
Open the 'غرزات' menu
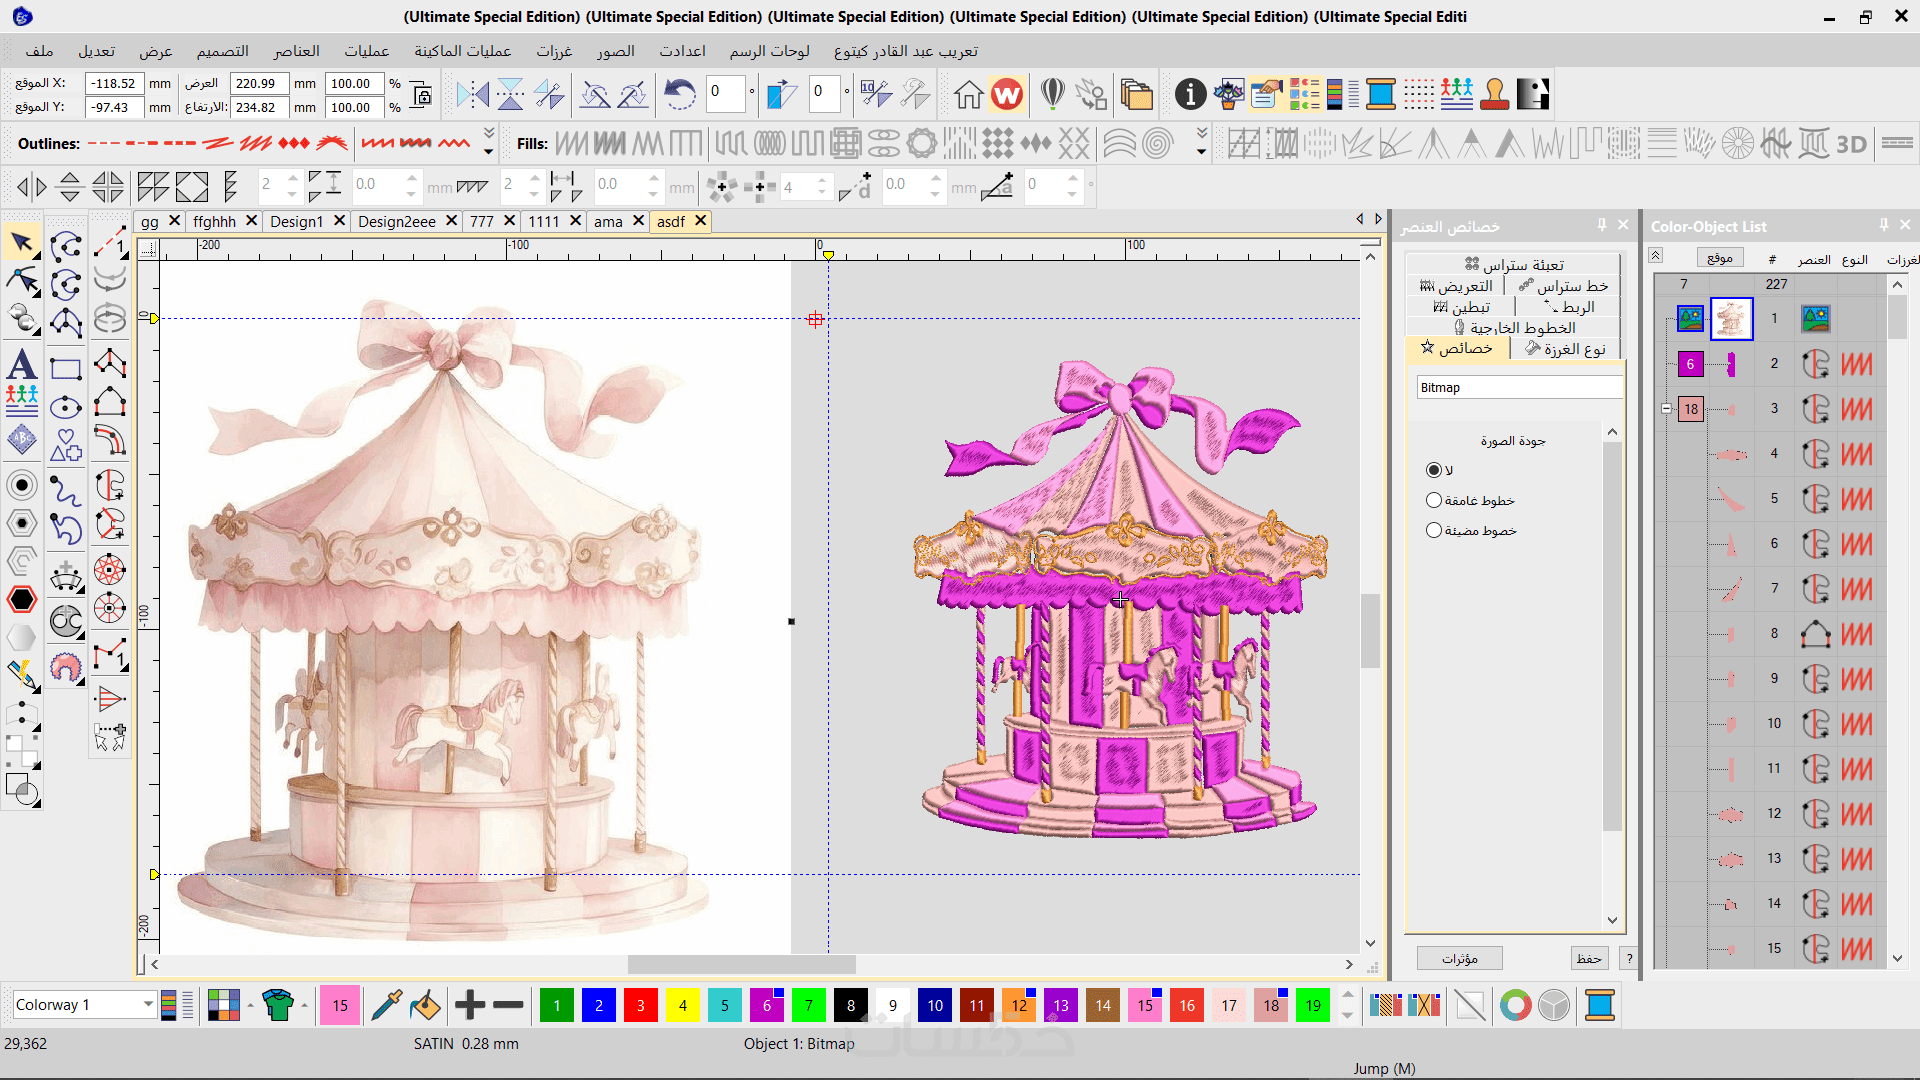pos(554,51)
